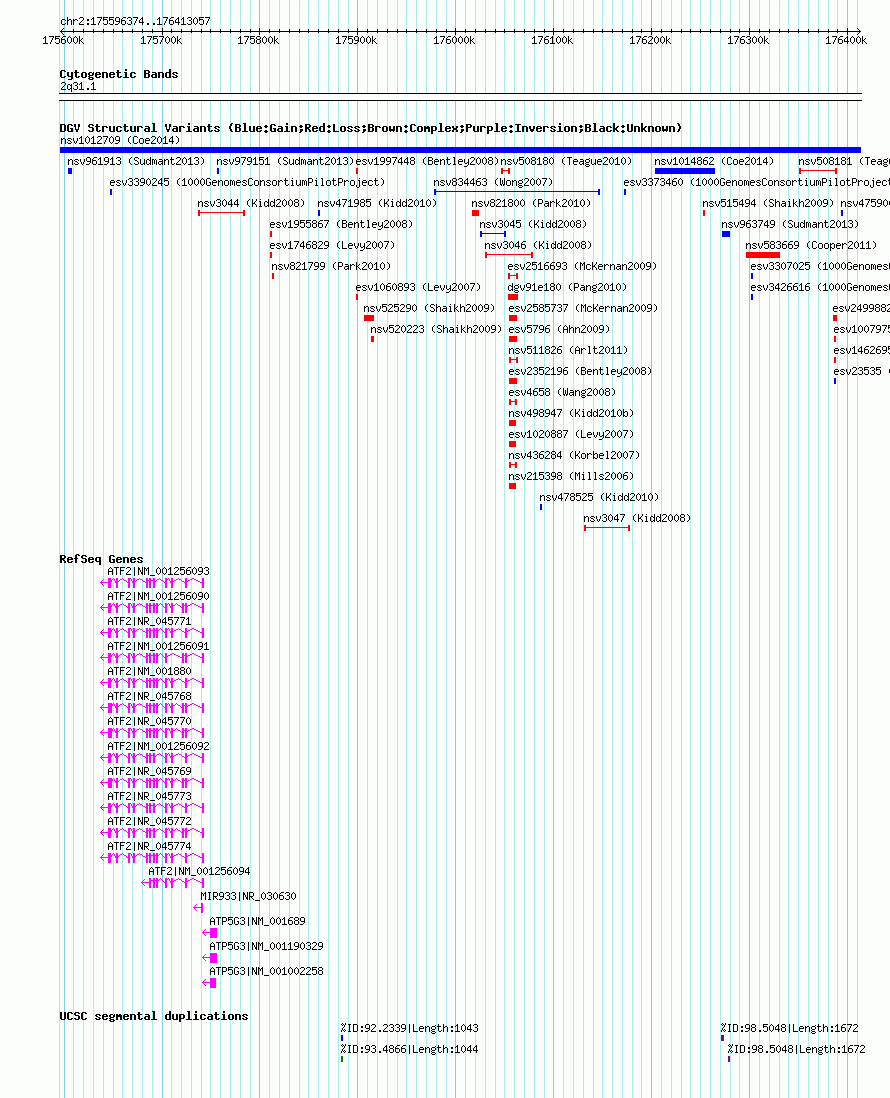The width and height of the screenshot is (890, 1098).
Task: Open ATF2|NR_045770 transcript
Action: click(x=153, y=732)
